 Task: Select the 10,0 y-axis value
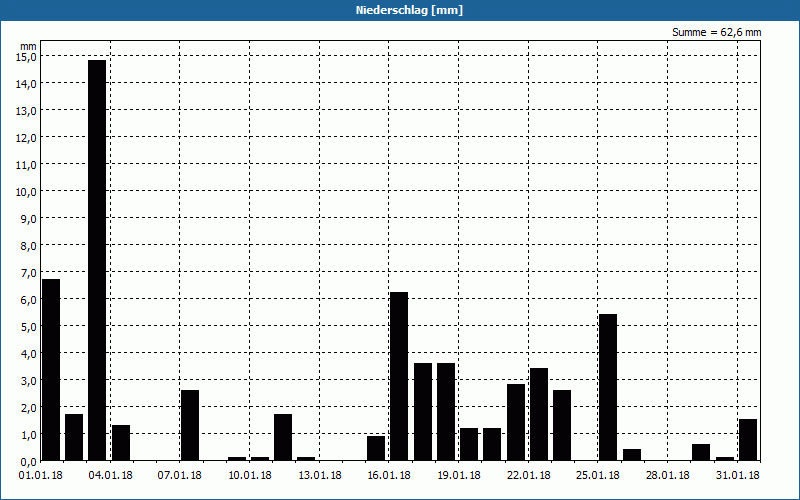coord(26,191)
